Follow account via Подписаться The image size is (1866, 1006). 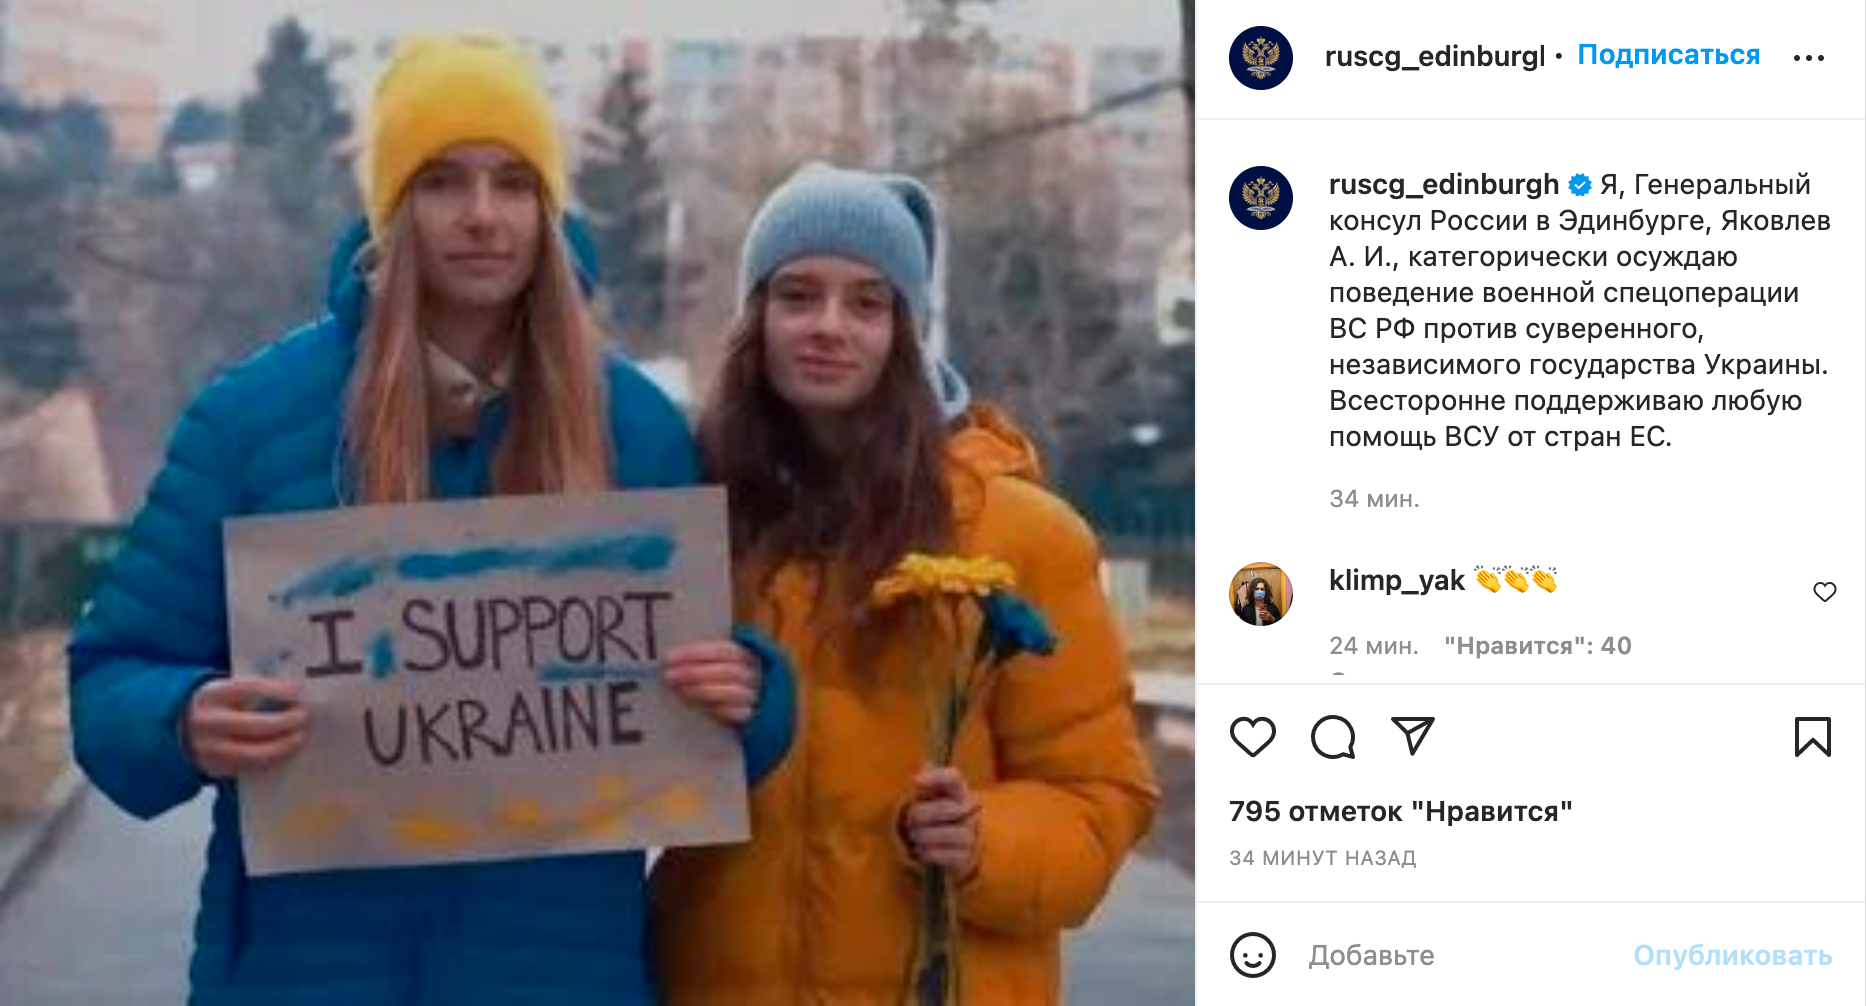(x=1669, y=55)
